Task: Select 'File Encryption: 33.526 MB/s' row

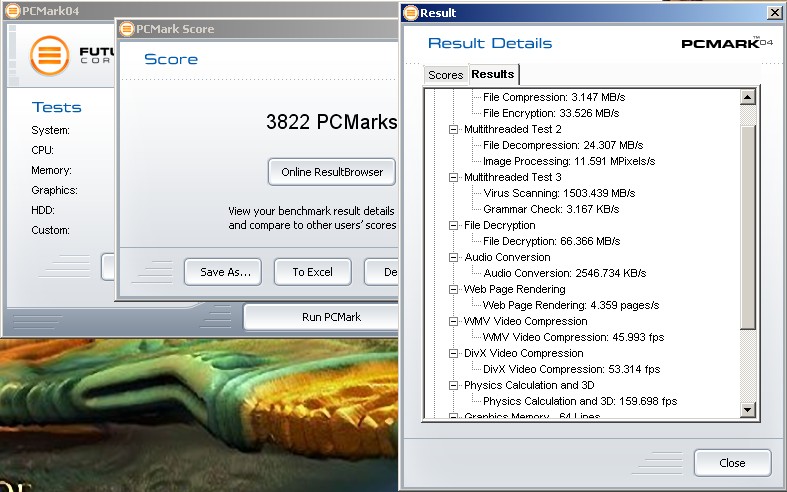Action: point(551,113)
